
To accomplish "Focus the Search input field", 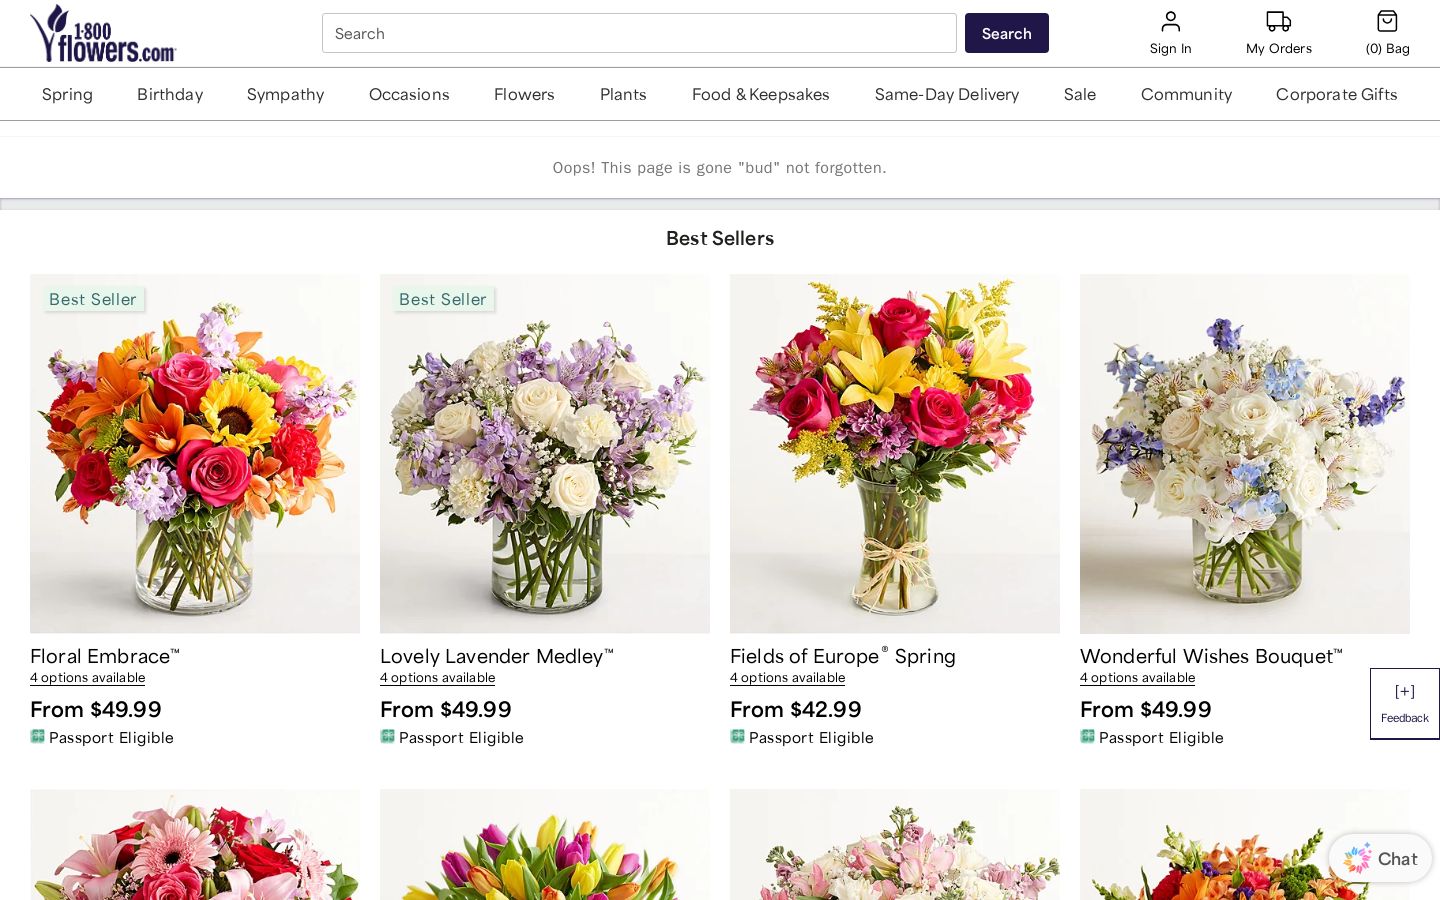I will coord(639,33).
